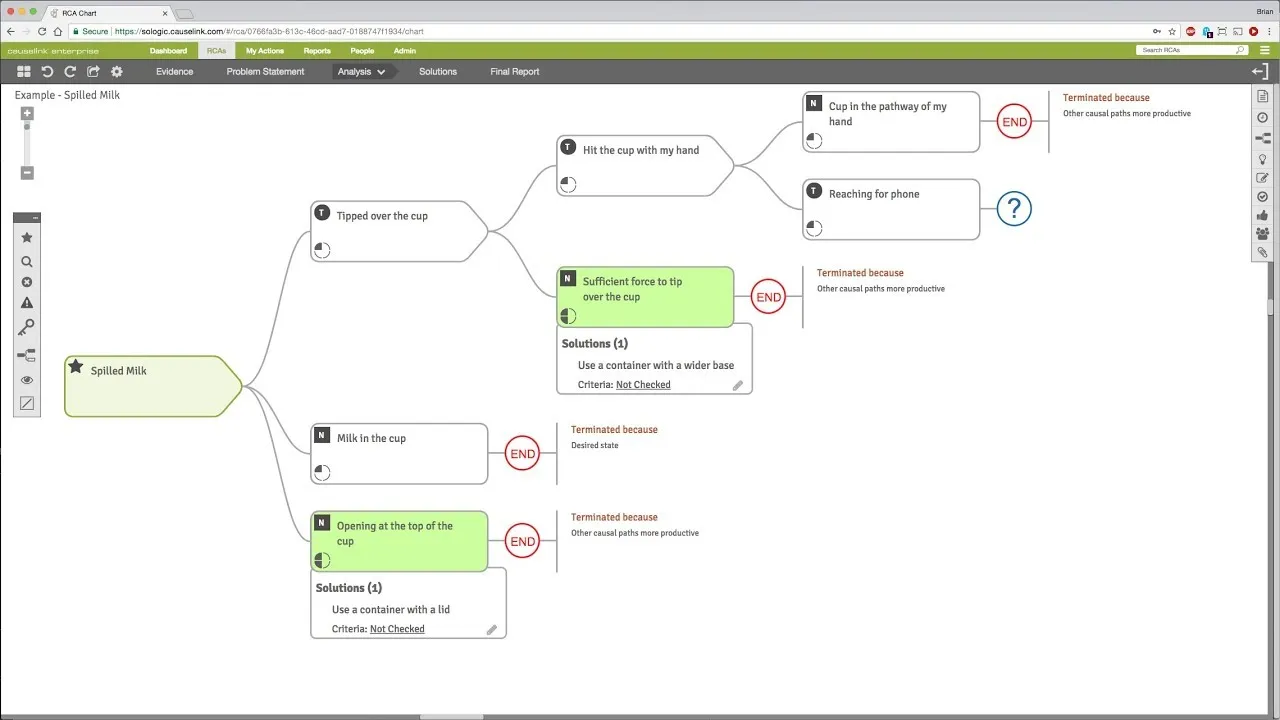The height and width of the screenshot is (720, 1280).
Task: Click the share/export icon in toolbar
Action: (x=93, y=72)
